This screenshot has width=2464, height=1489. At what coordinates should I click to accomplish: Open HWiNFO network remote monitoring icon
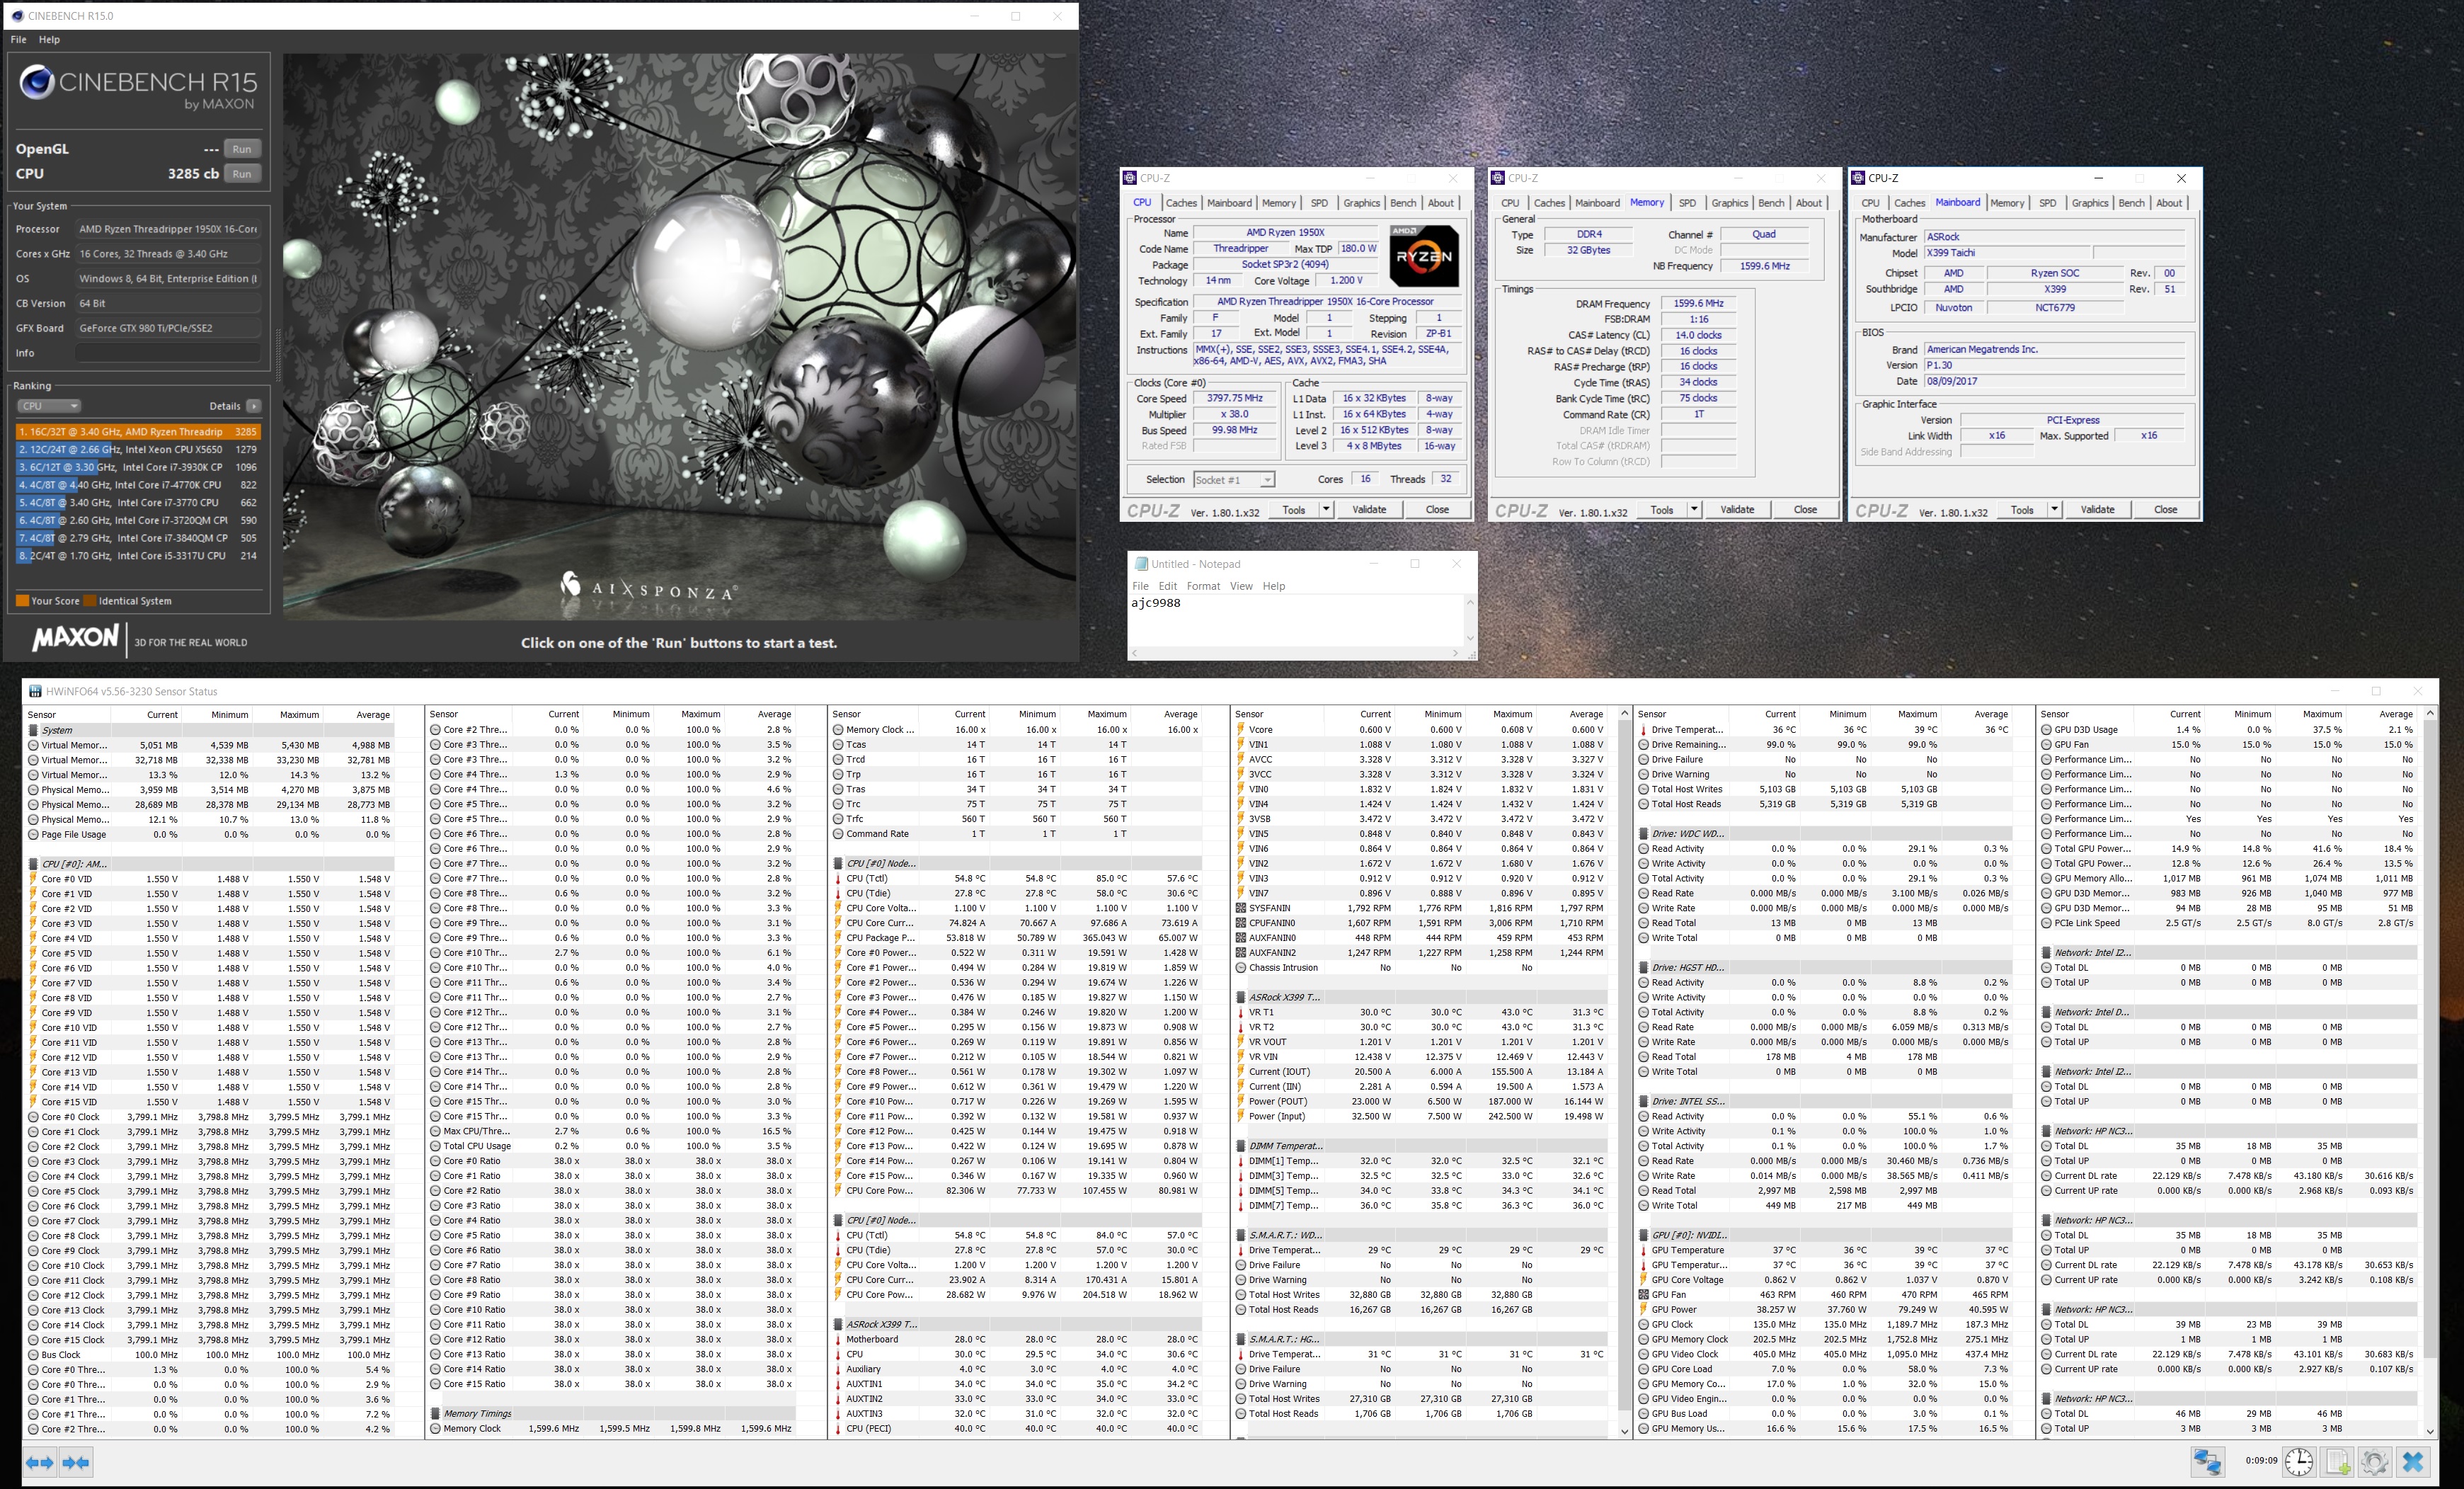(x=2208, y=1463)
